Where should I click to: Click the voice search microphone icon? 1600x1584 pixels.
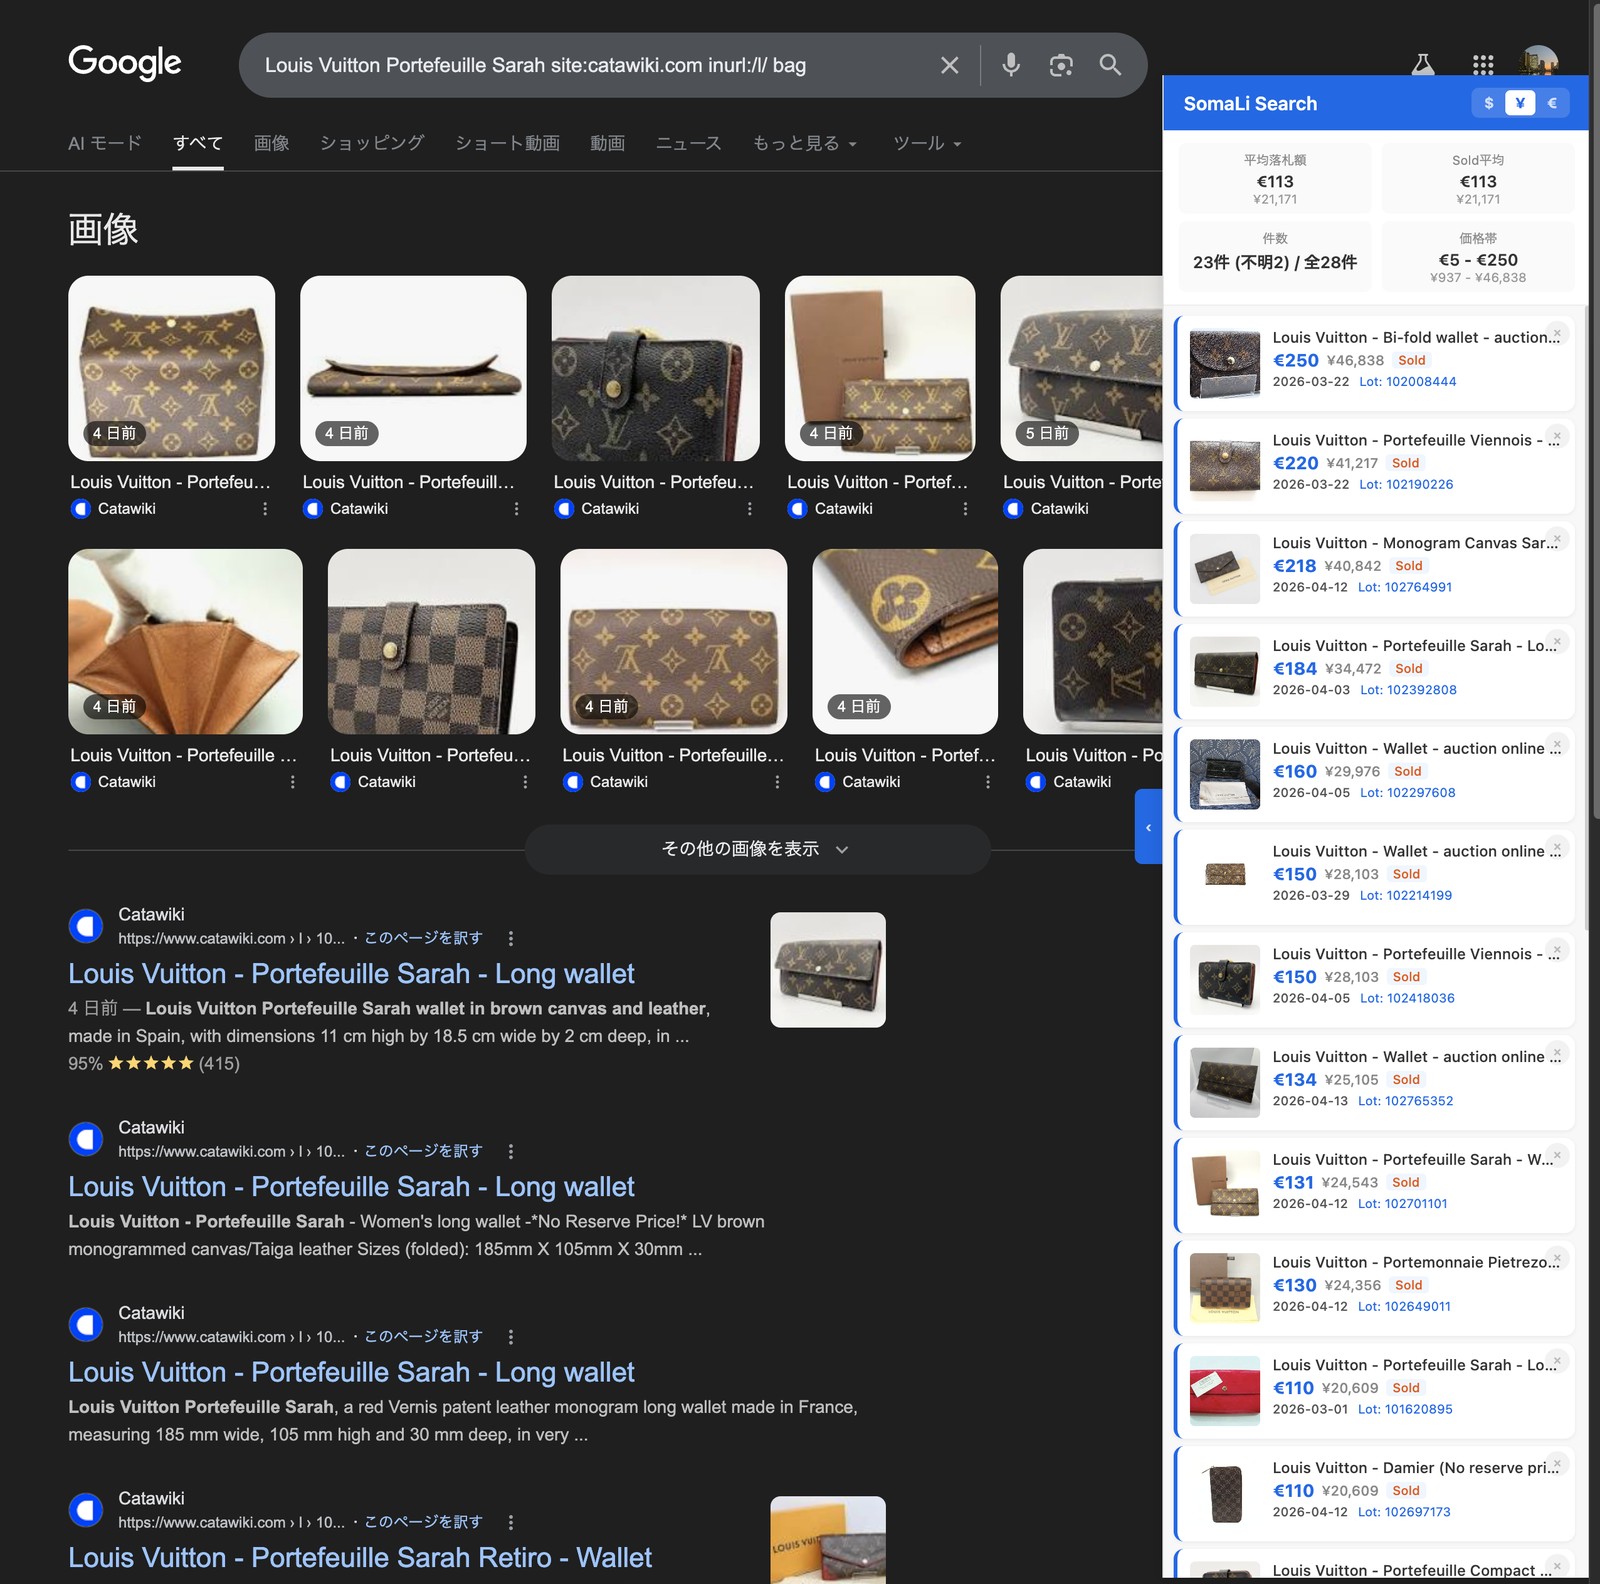[1011, 65]
